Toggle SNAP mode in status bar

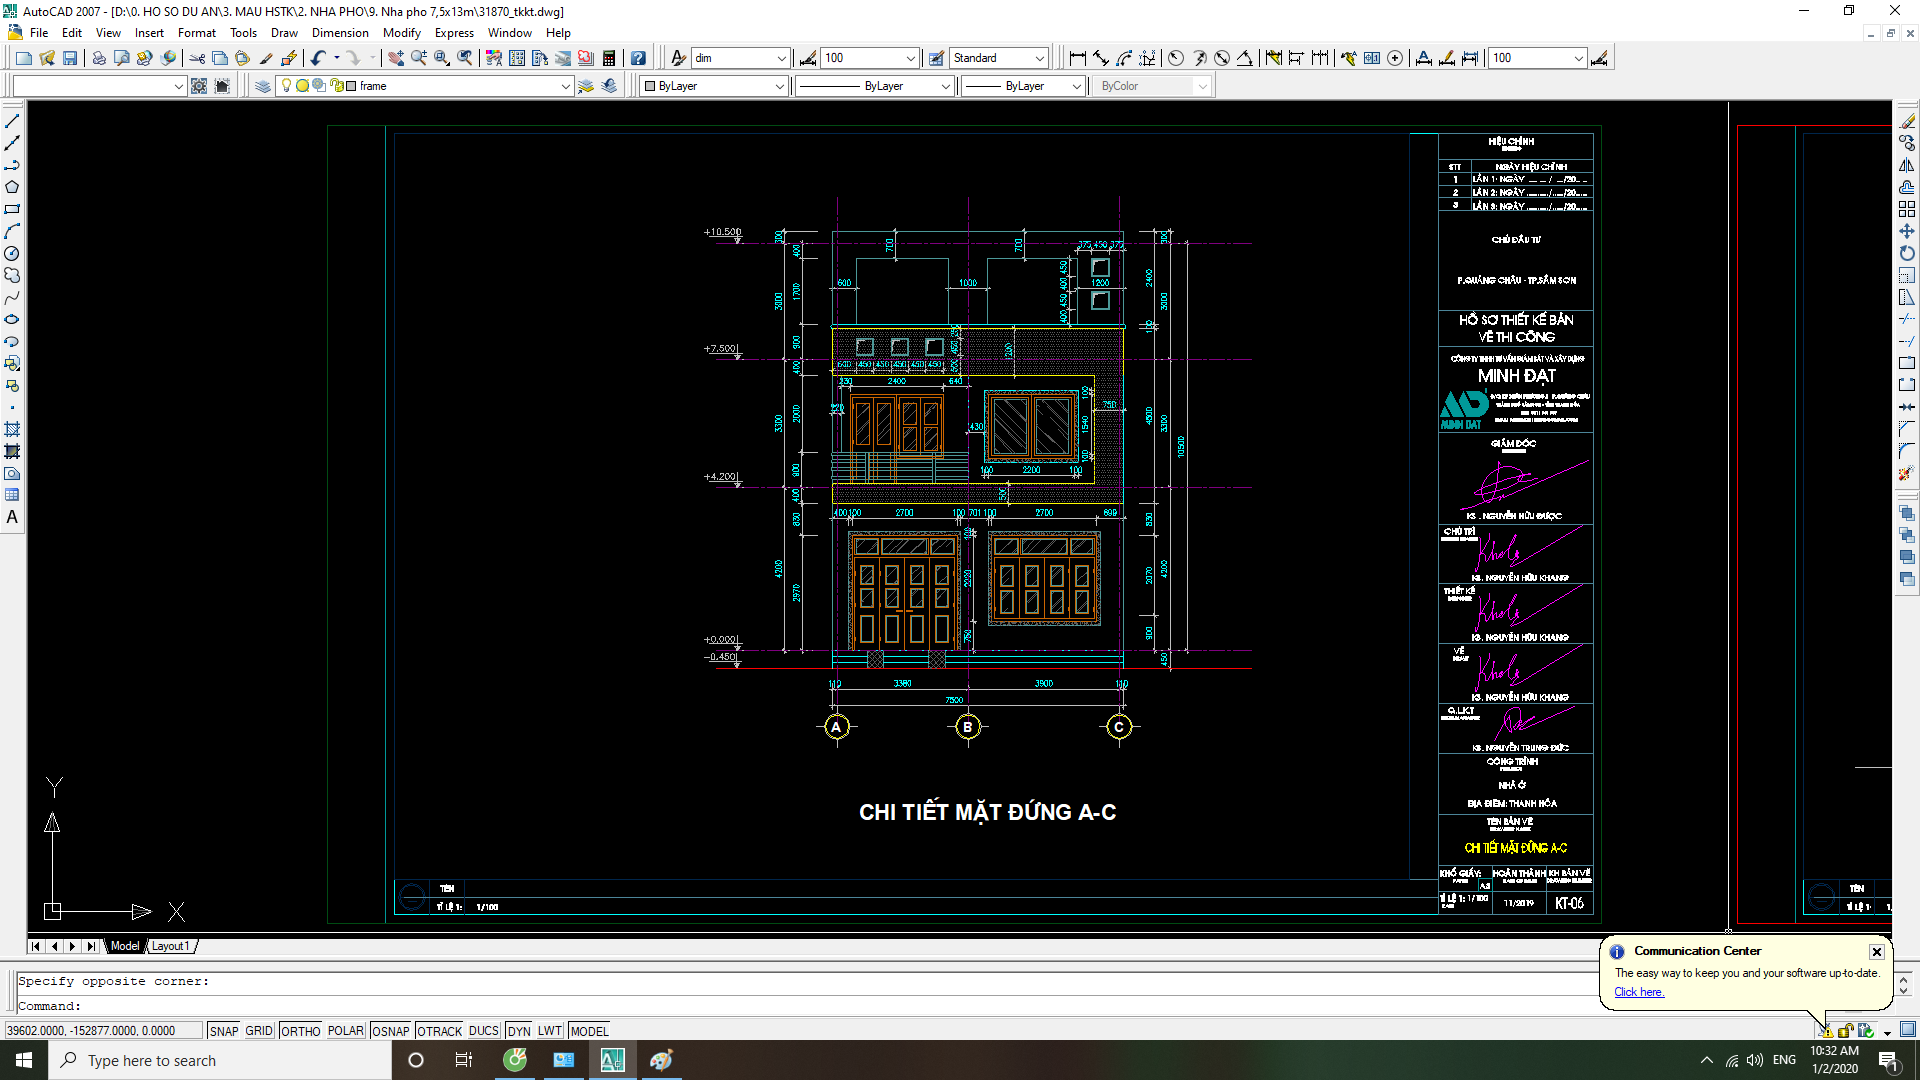(224, 1031)
